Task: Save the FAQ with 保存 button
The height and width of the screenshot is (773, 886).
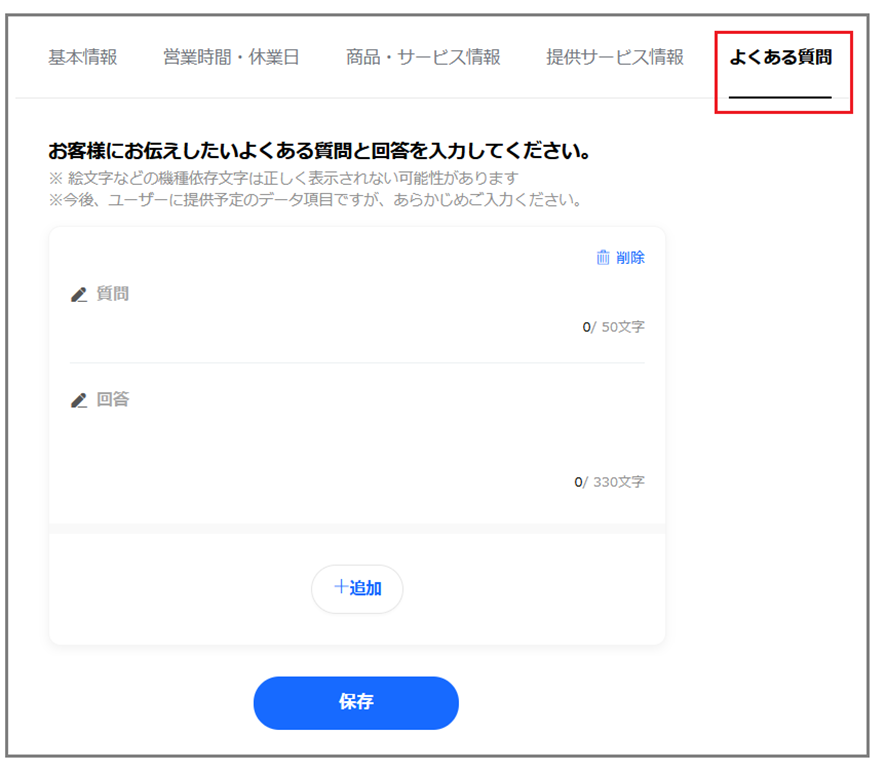Action: click(356, 703)
